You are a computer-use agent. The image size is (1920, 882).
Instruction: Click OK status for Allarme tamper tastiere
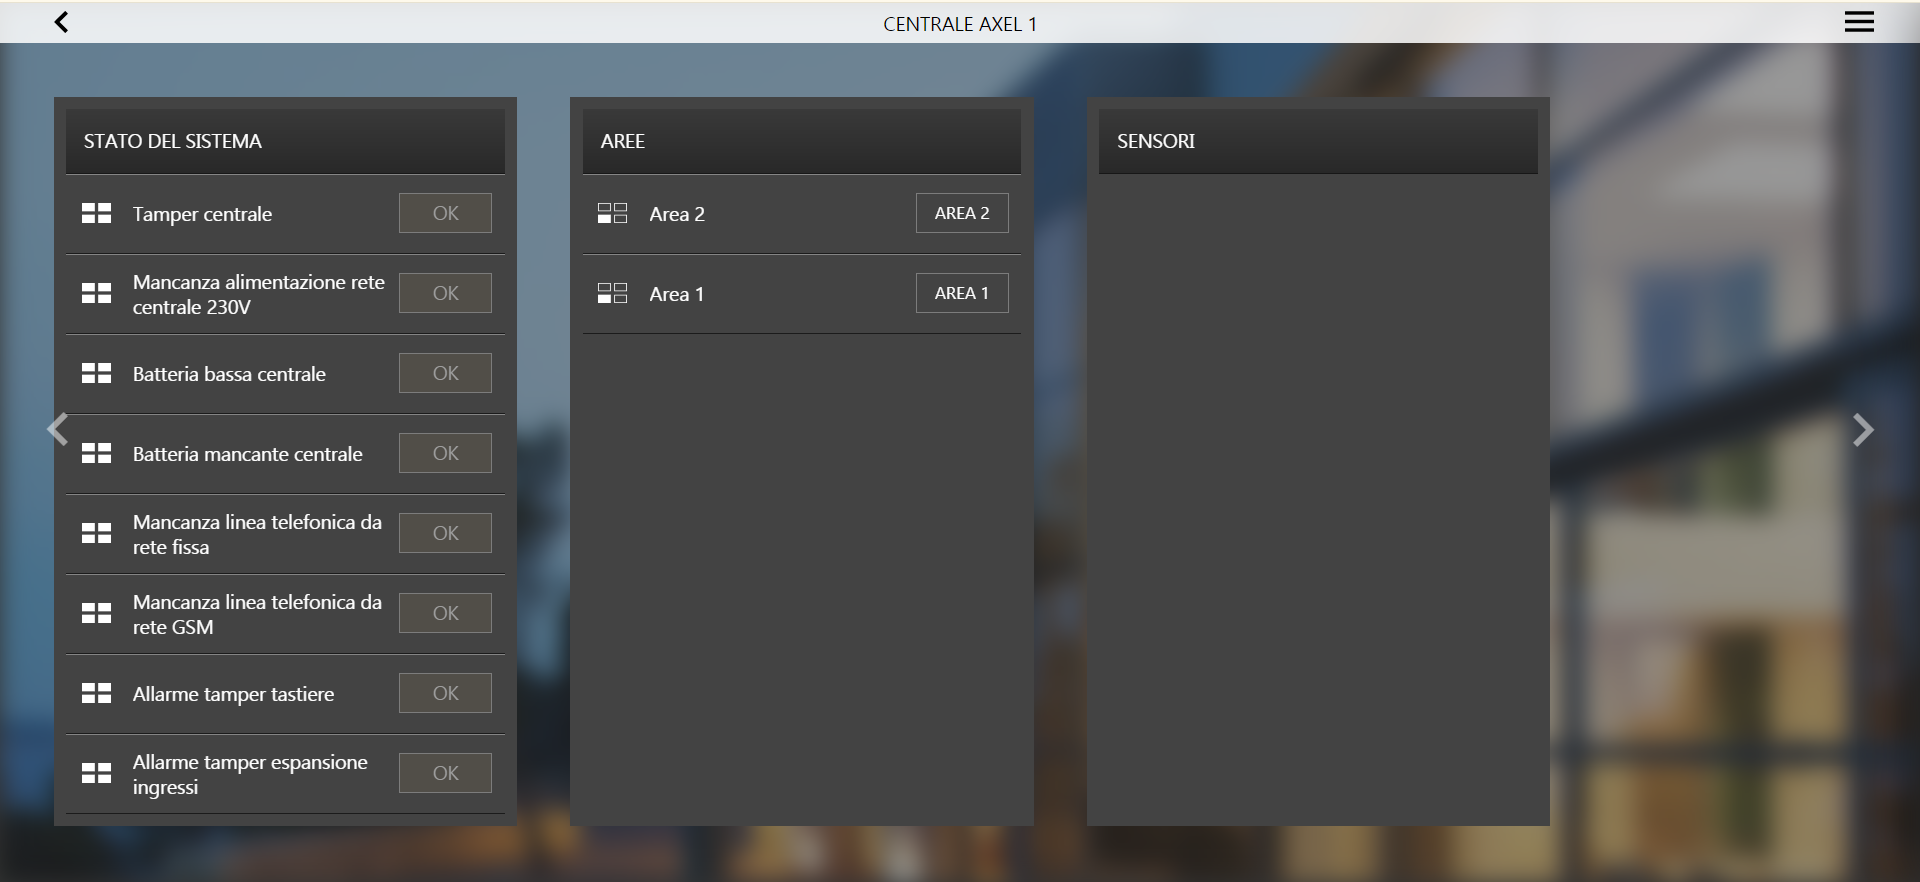[445, 693]
